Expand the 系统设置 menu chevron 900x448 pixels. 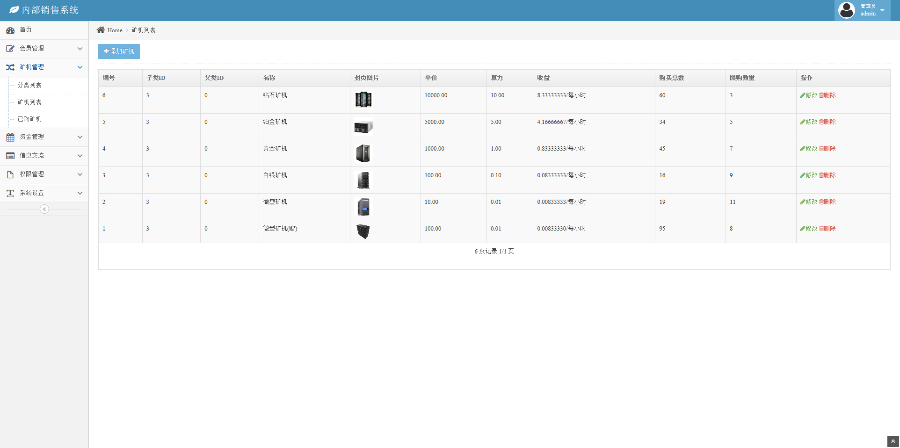pos(80,193)
